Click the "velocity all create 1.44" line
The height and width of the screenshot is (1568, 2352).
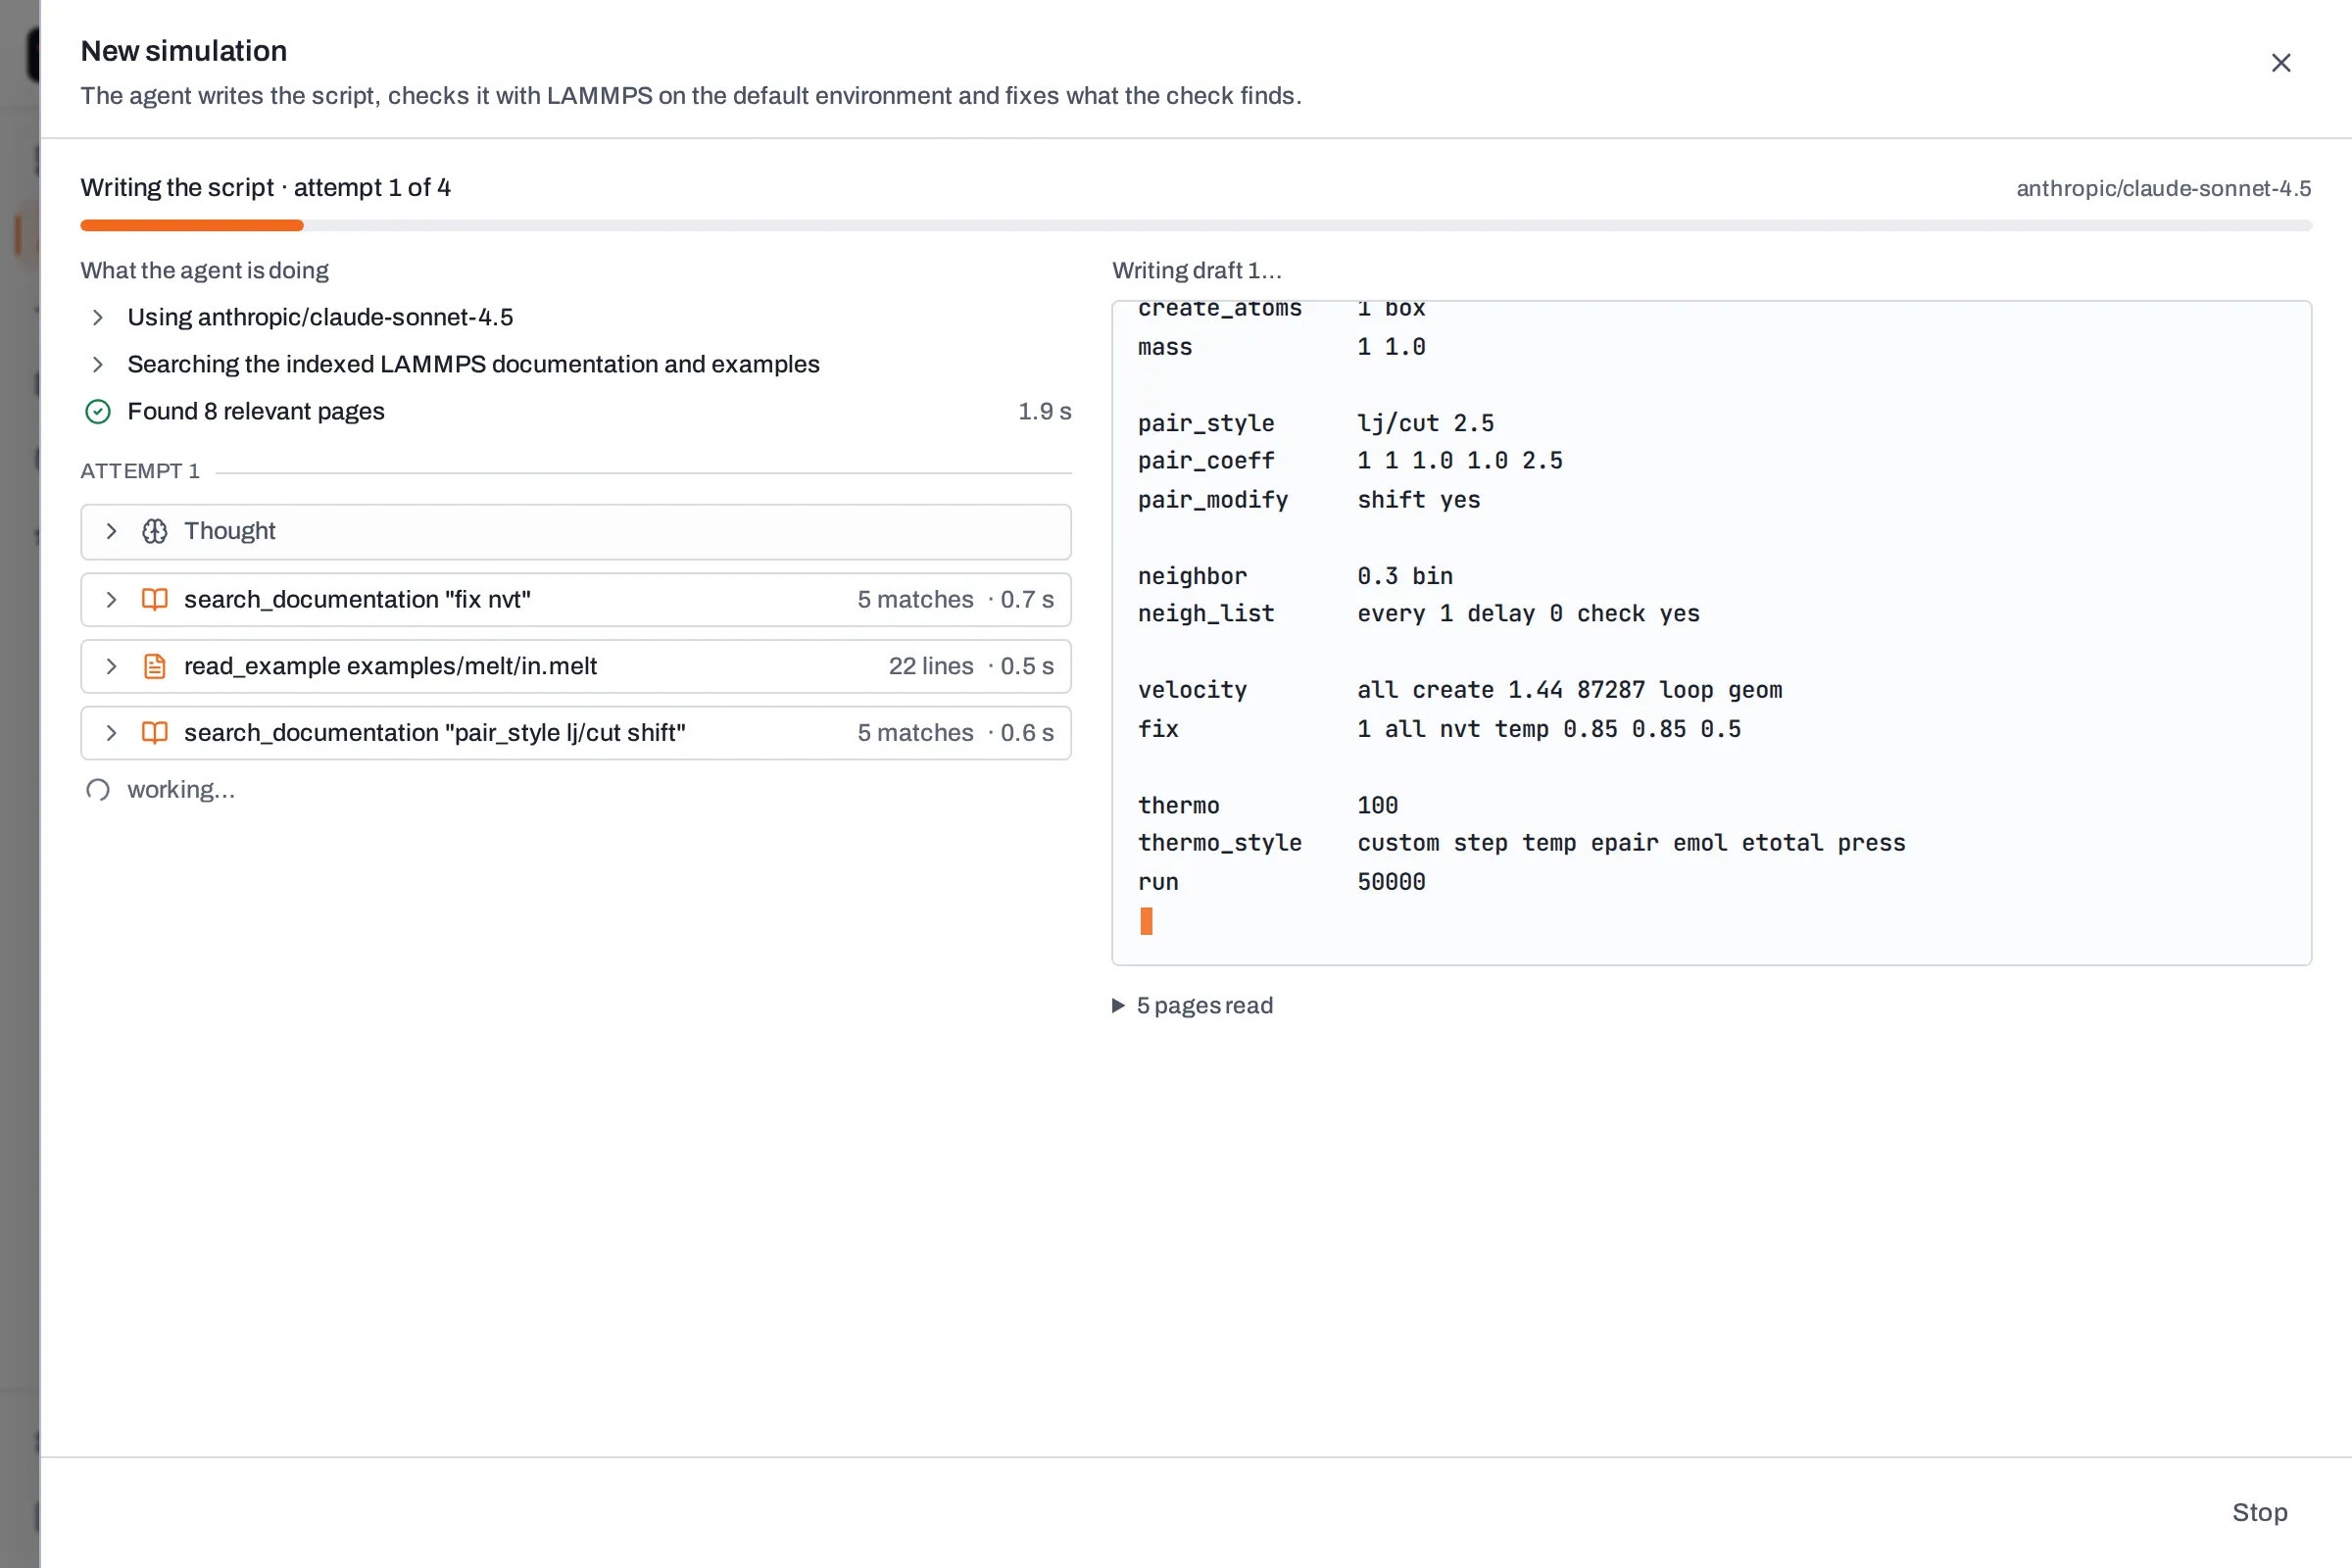1460,690
